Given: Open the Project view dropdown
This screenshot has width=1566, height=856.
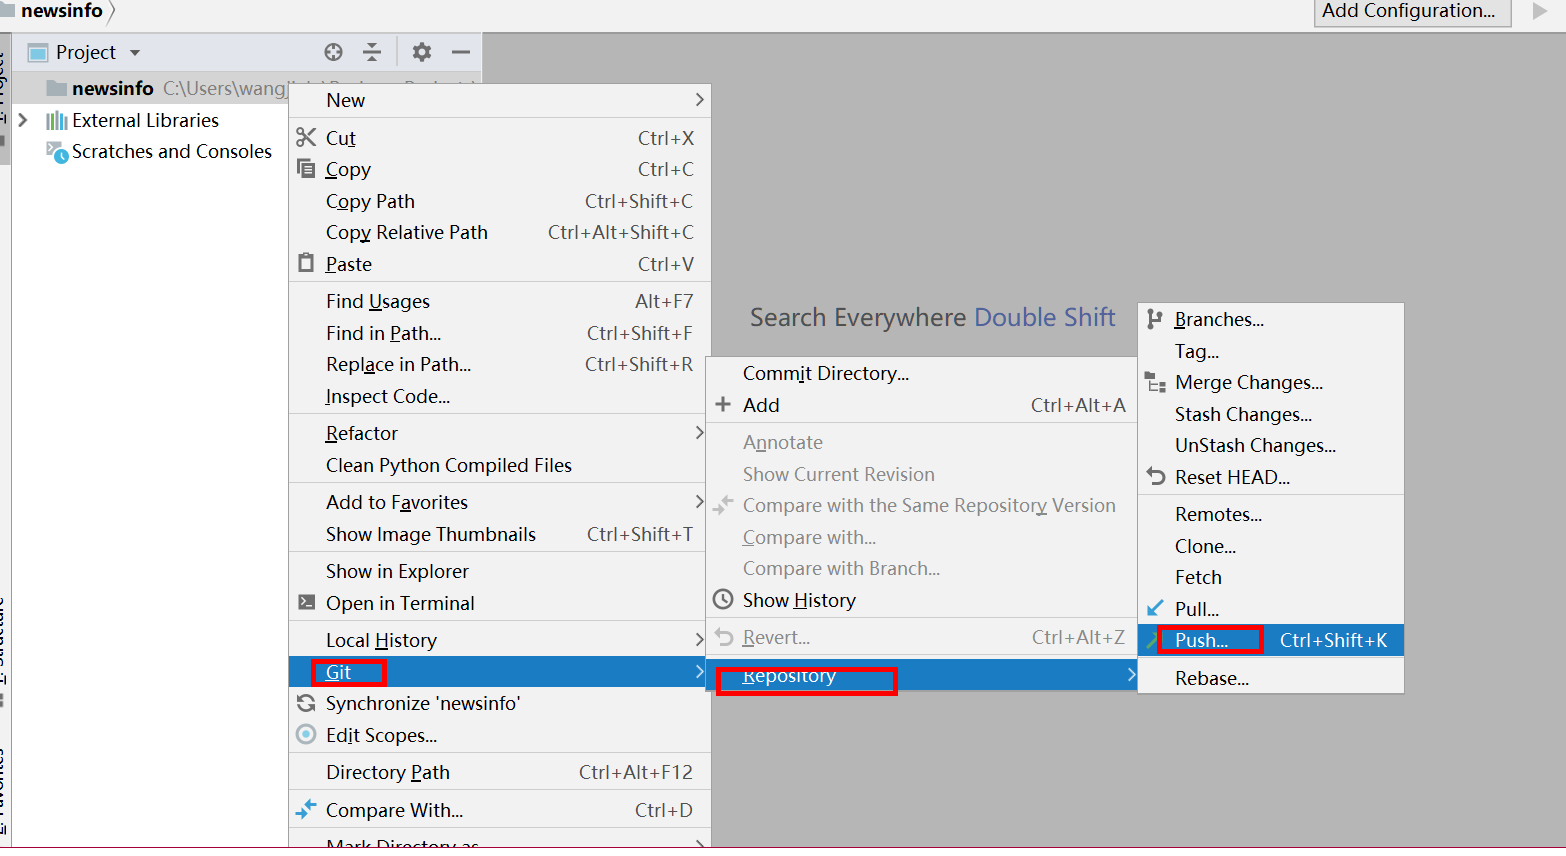Looking at the screenshot, I should [x=135, y=53].
